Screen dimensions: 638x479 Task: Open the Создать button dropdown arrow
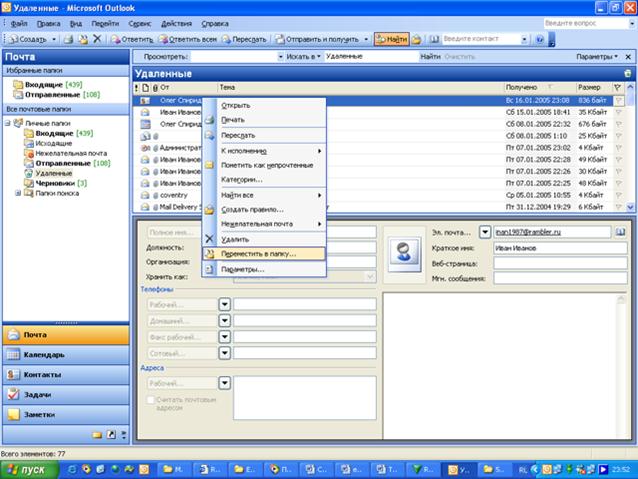point(54,39)
